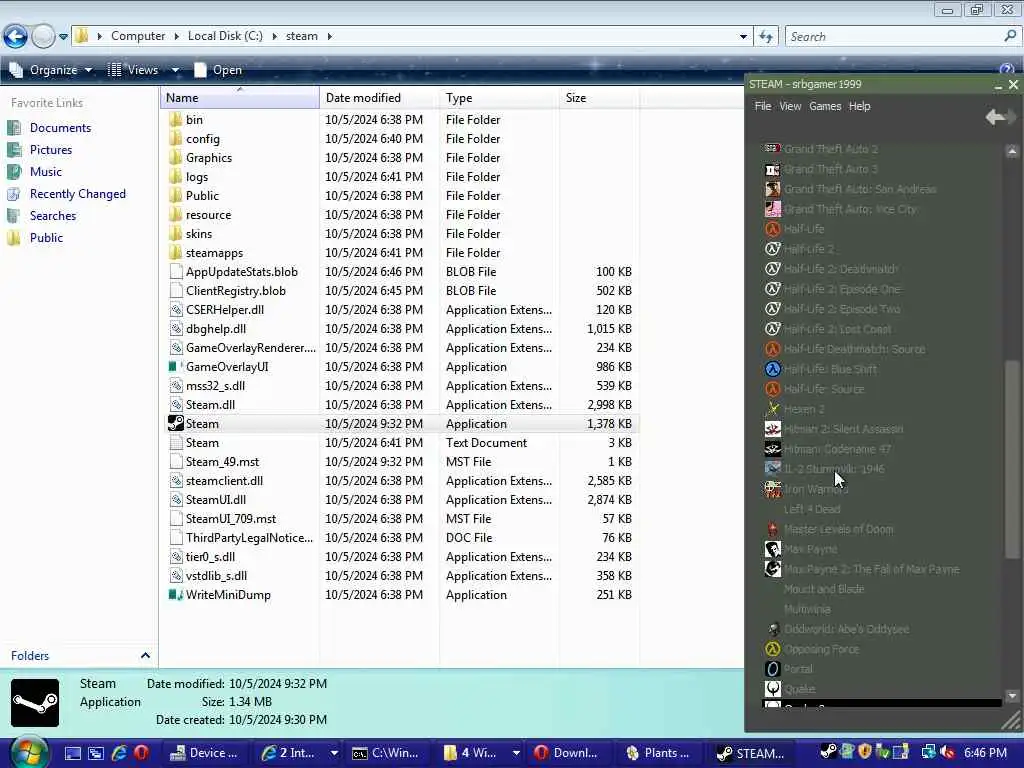Screen dimensions: 1024x768
Task: Expand the address bar history dropdown
Action: 743,37
